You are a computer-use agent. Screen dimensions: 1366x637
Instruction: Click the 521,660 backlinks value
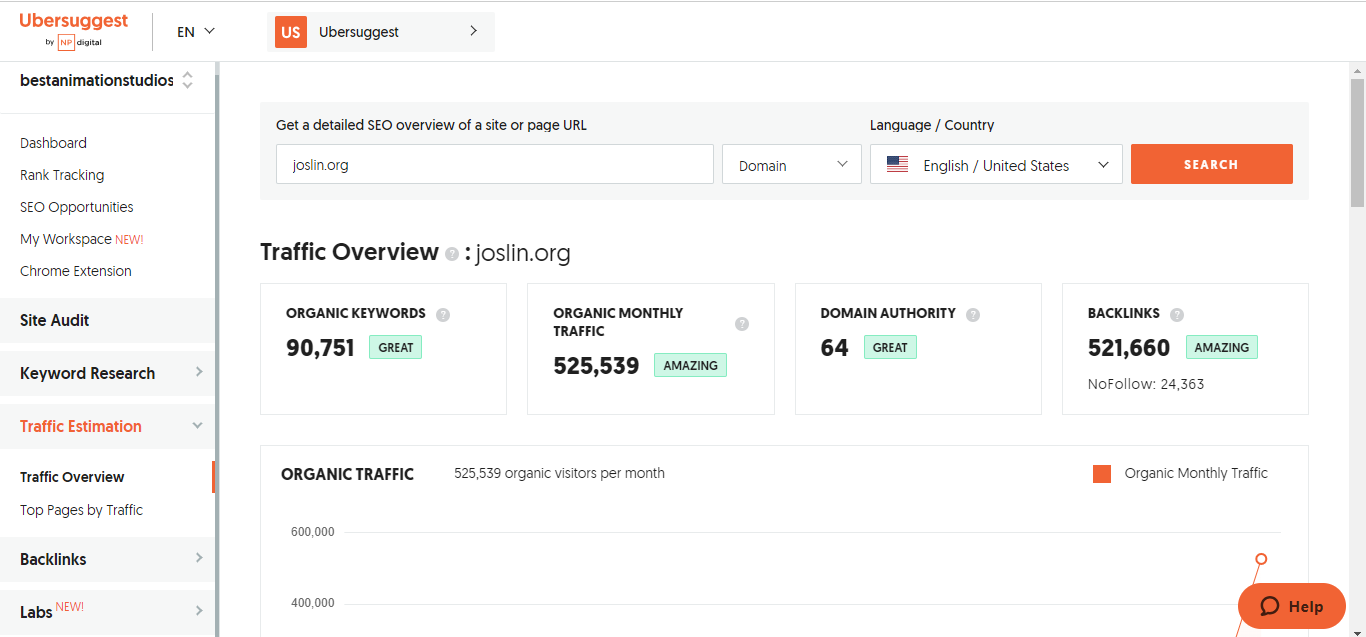click(x=1129, y=348)
